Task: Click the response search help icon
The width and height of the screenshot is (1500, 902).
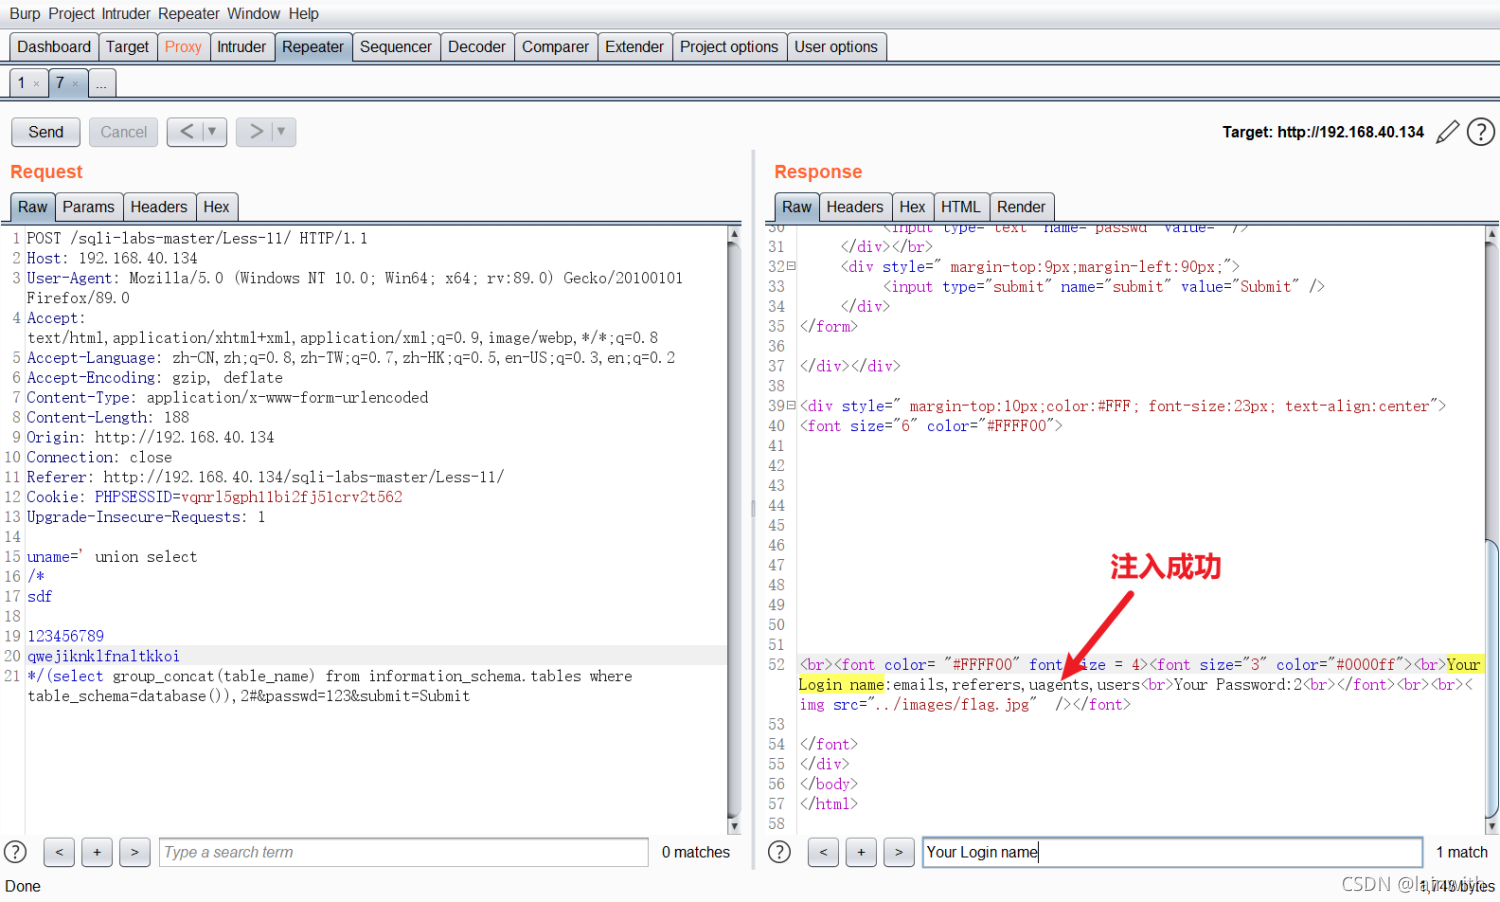Action: [x=779, y=852]
